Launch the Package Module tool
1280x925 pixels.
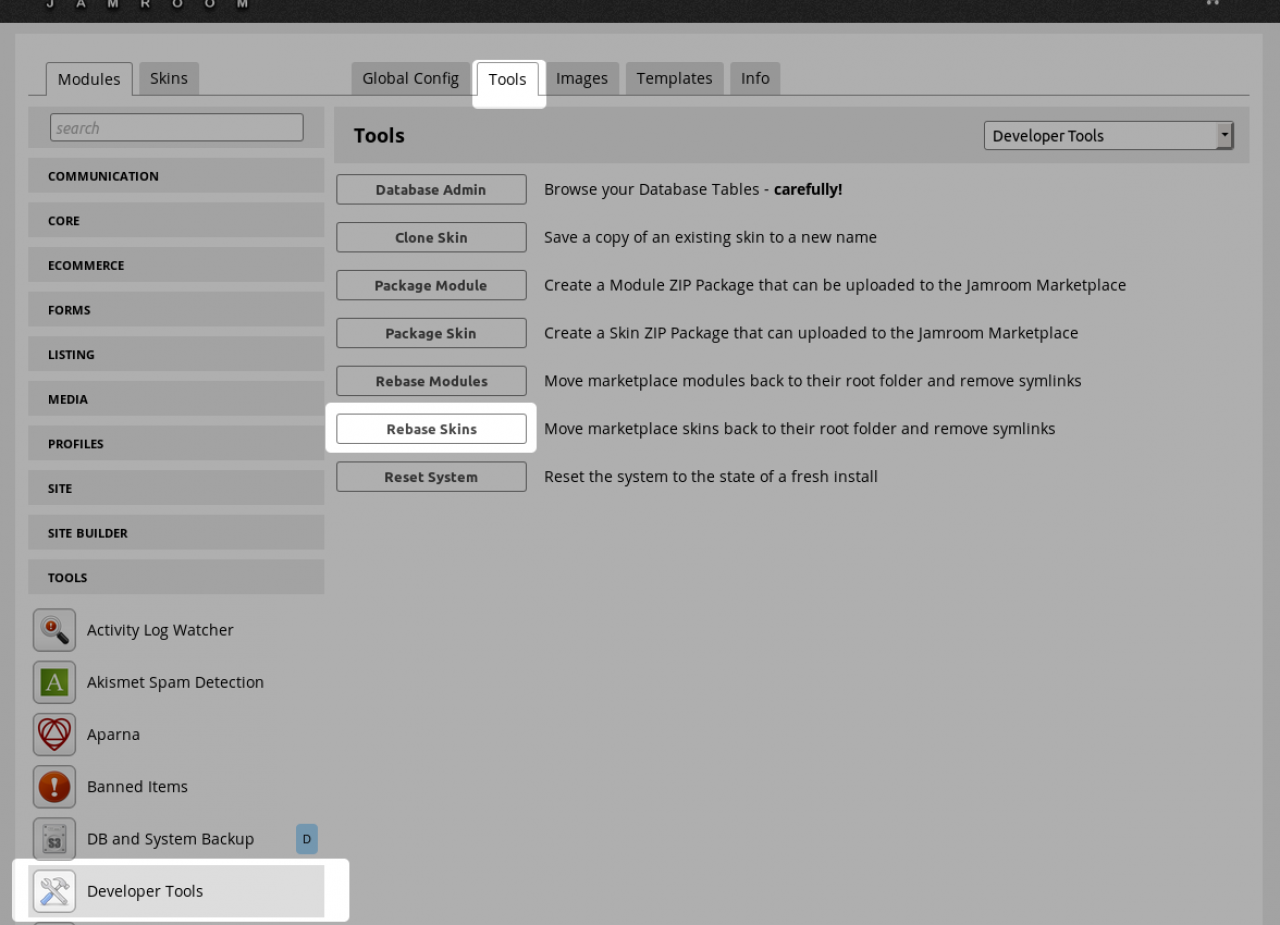pos(431,285)
